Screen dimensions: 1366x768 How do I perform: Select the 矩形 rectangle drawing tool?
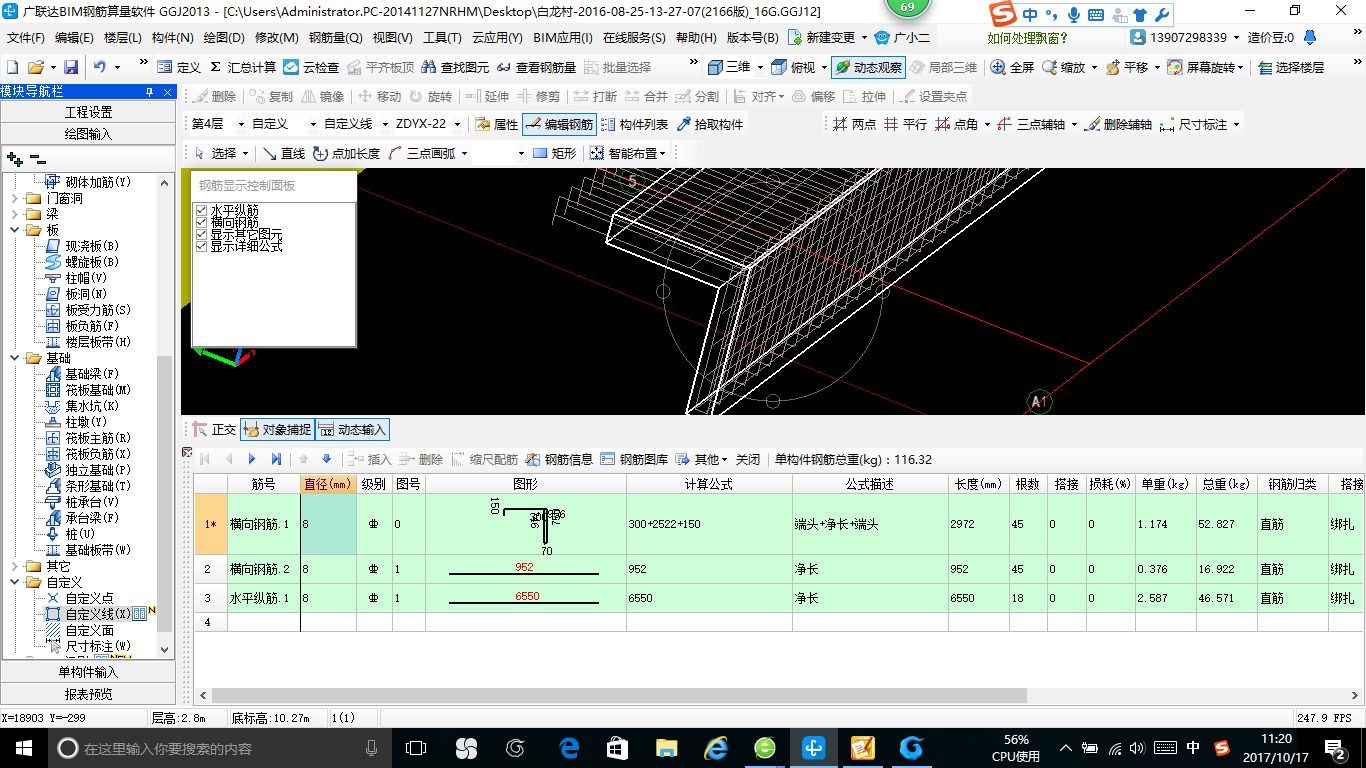tap(555, 153)
